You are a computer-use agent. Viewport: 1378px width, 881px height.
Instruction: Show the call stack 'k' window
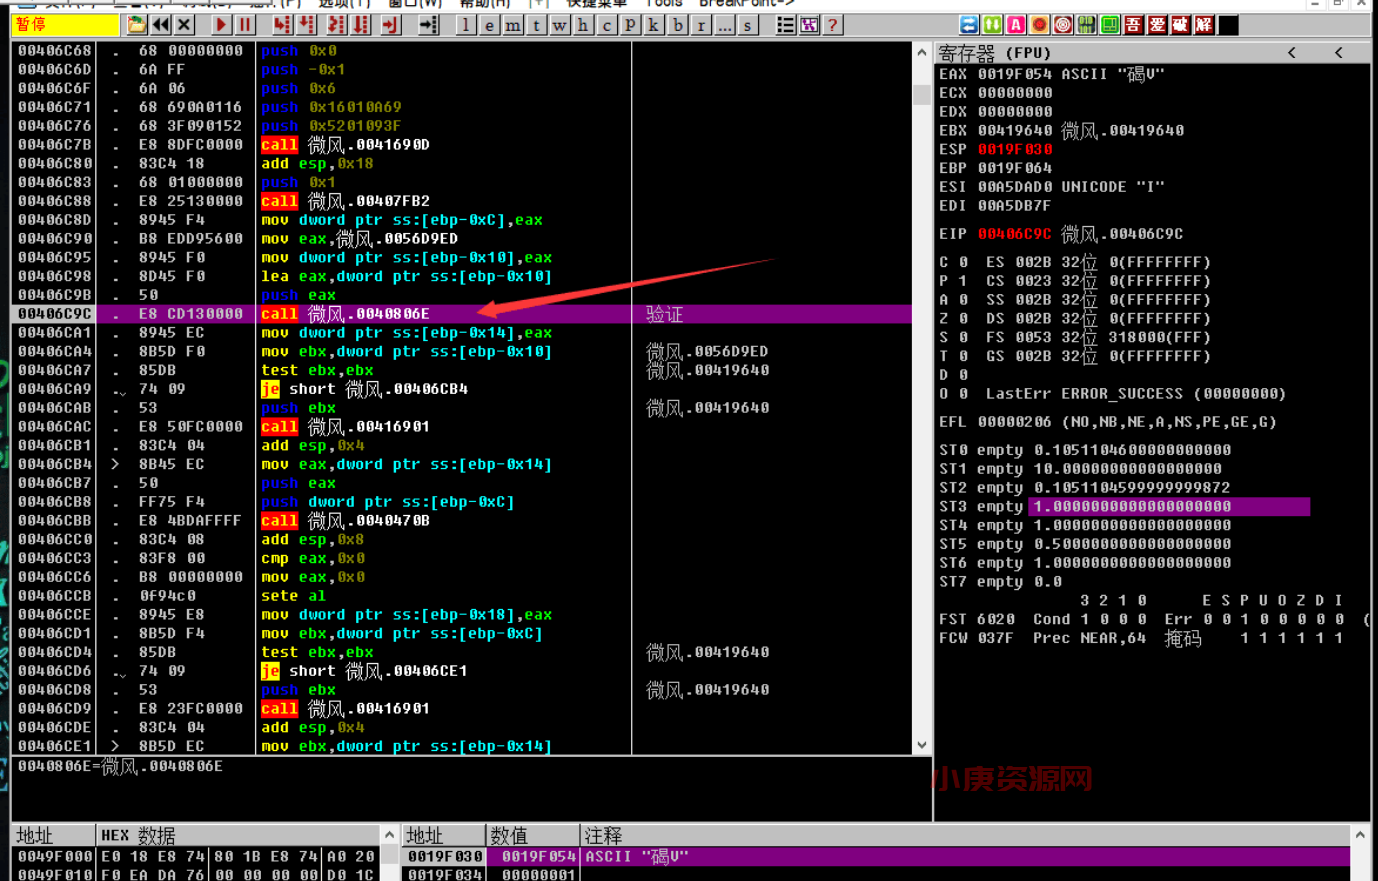click(x=654, y=25)
